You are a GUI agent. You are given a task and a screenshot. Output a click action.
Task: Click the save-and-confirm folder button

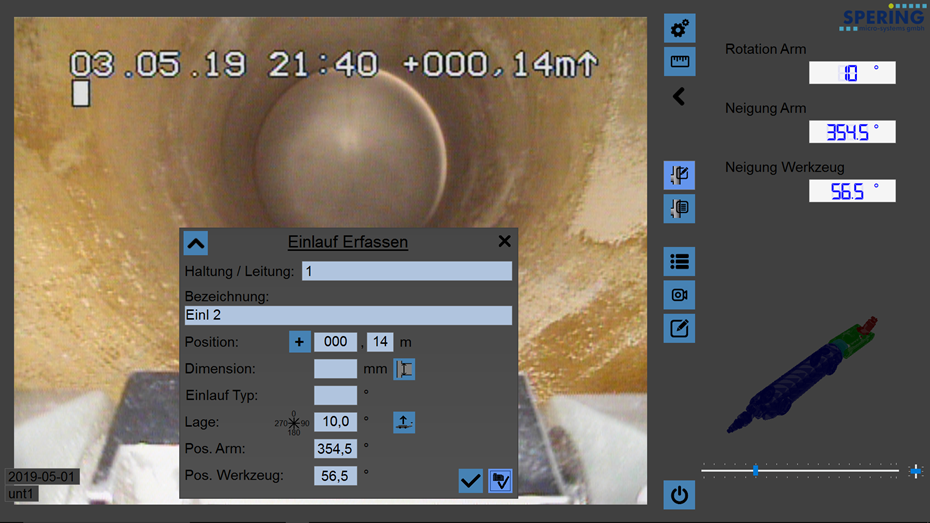click(500, 481)
